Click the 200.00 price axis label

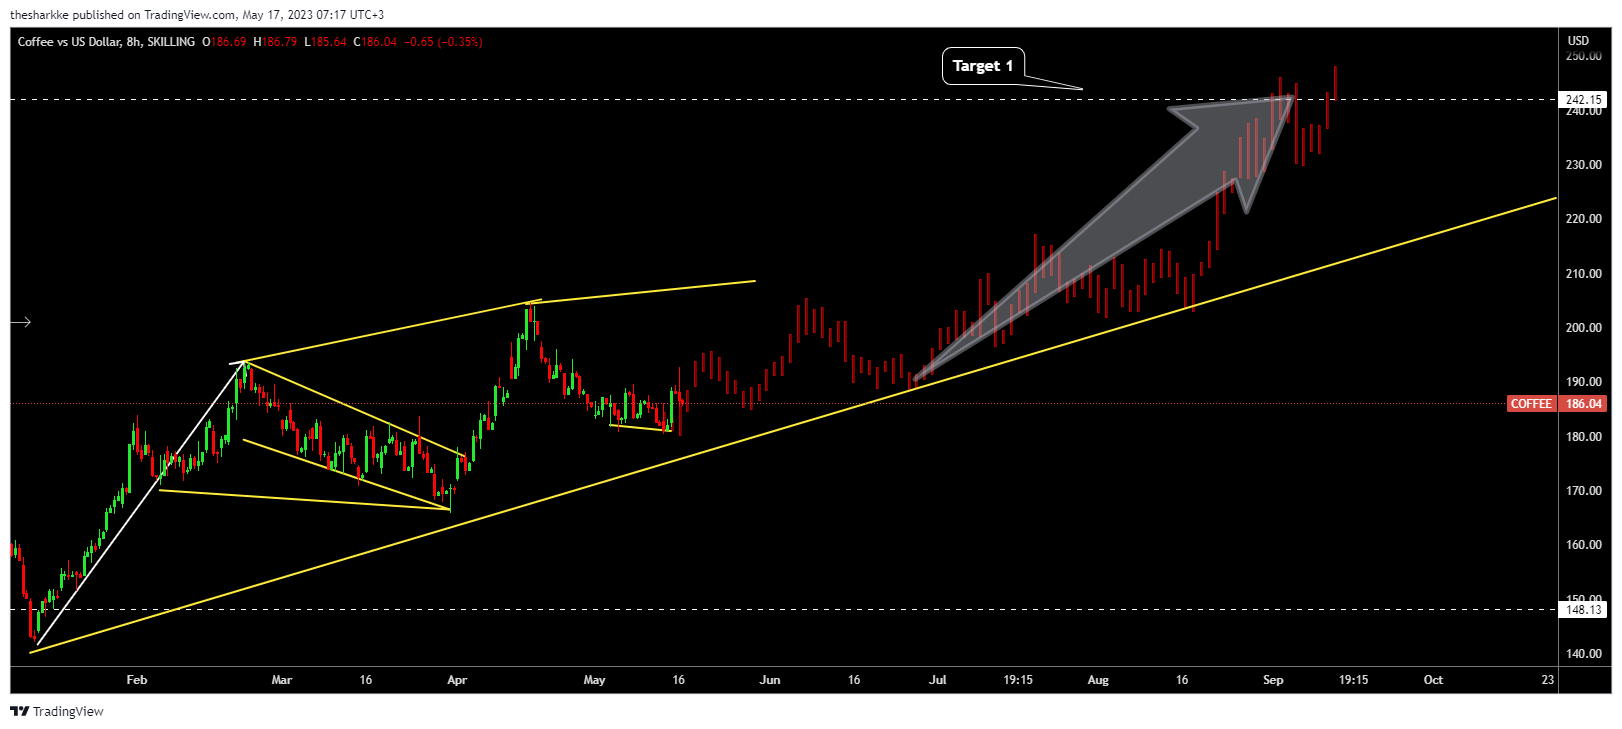[x=1583, y=328]
